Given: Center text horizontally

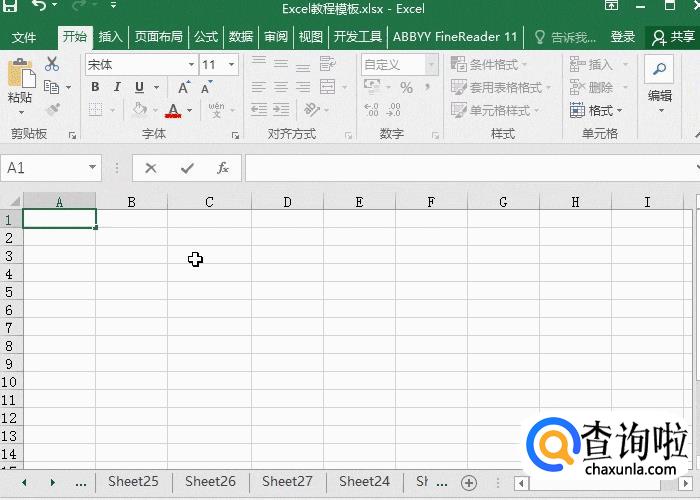Looking at the screenshot, I should click(x=281, y=87).
